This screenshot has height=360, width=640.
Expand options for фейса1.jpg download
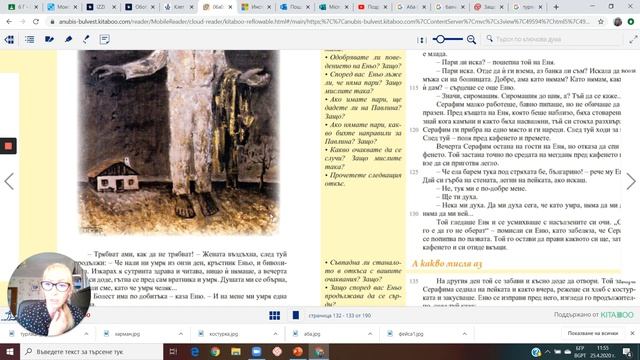(x=464, y=334)
